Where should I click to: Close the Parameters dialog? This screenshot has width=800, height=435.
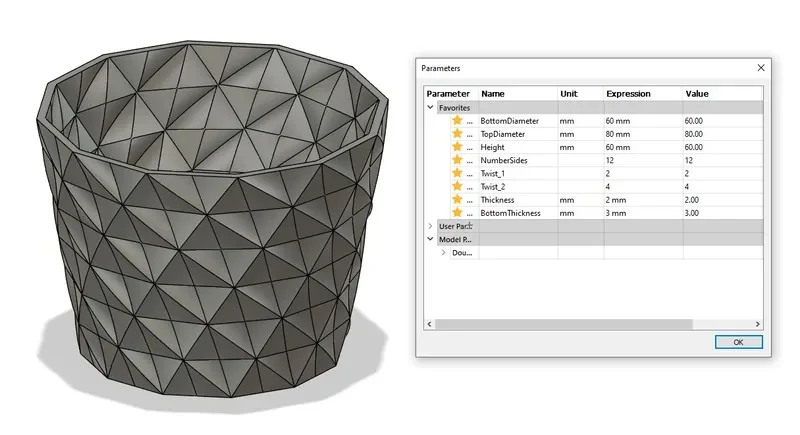(x=761, y=68)
